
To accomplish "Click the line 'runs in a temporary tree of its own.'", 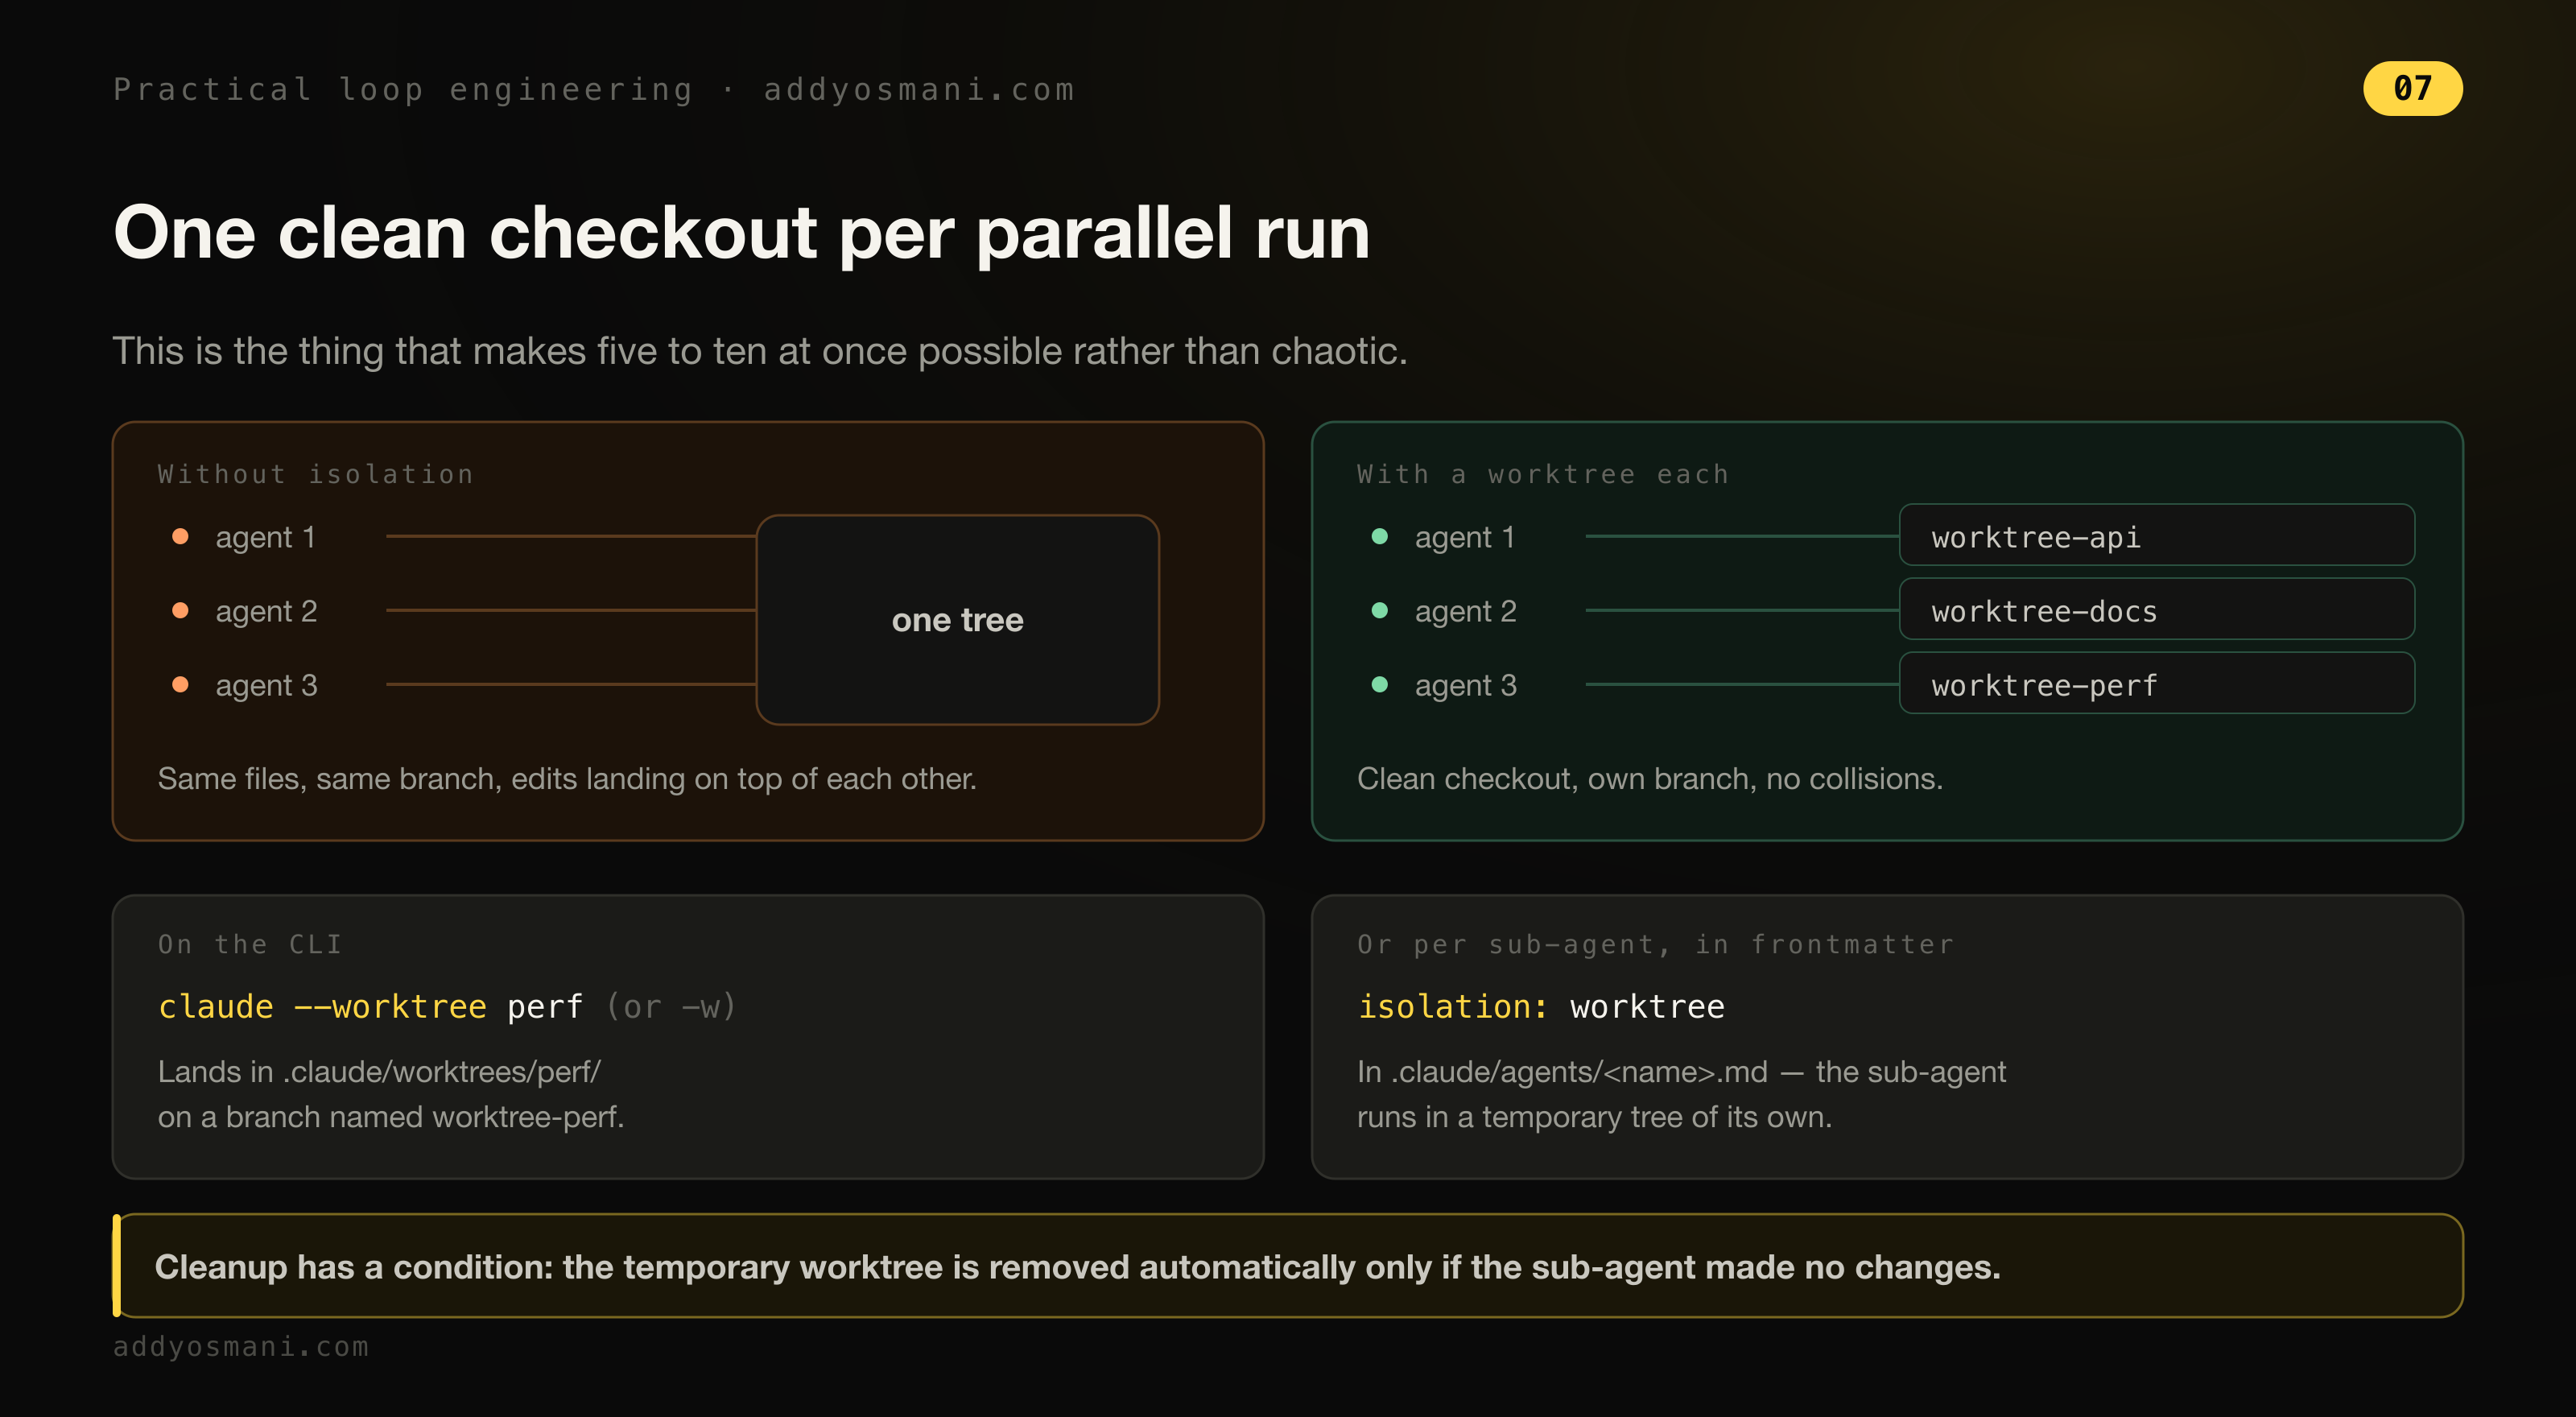I will point(1594,1117).
